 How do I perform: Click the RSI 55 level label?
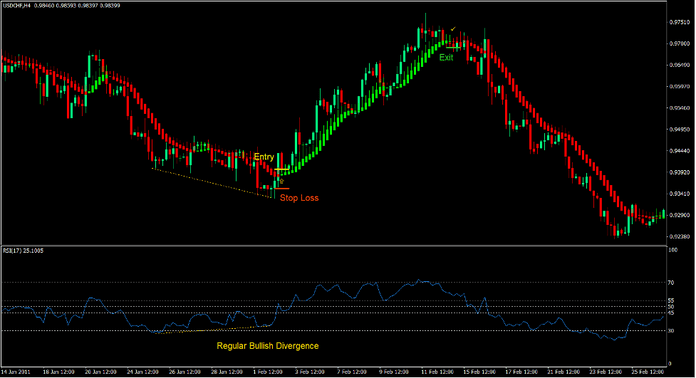click(671, 301)
